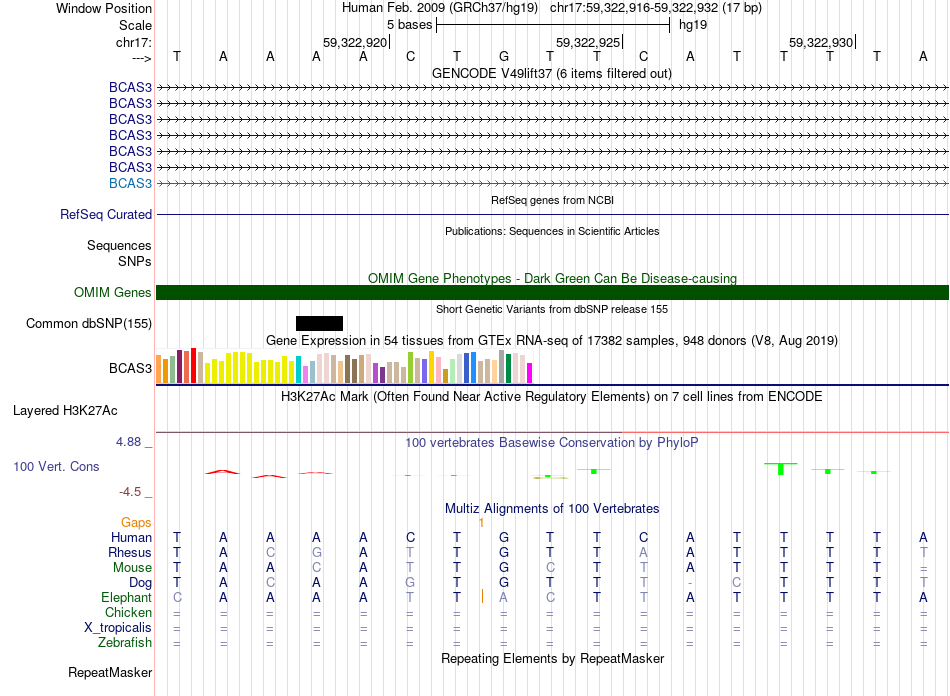Open OMIM Gene Phenotypes track title
The image size is (950, 696).
(x=552, y=278)
